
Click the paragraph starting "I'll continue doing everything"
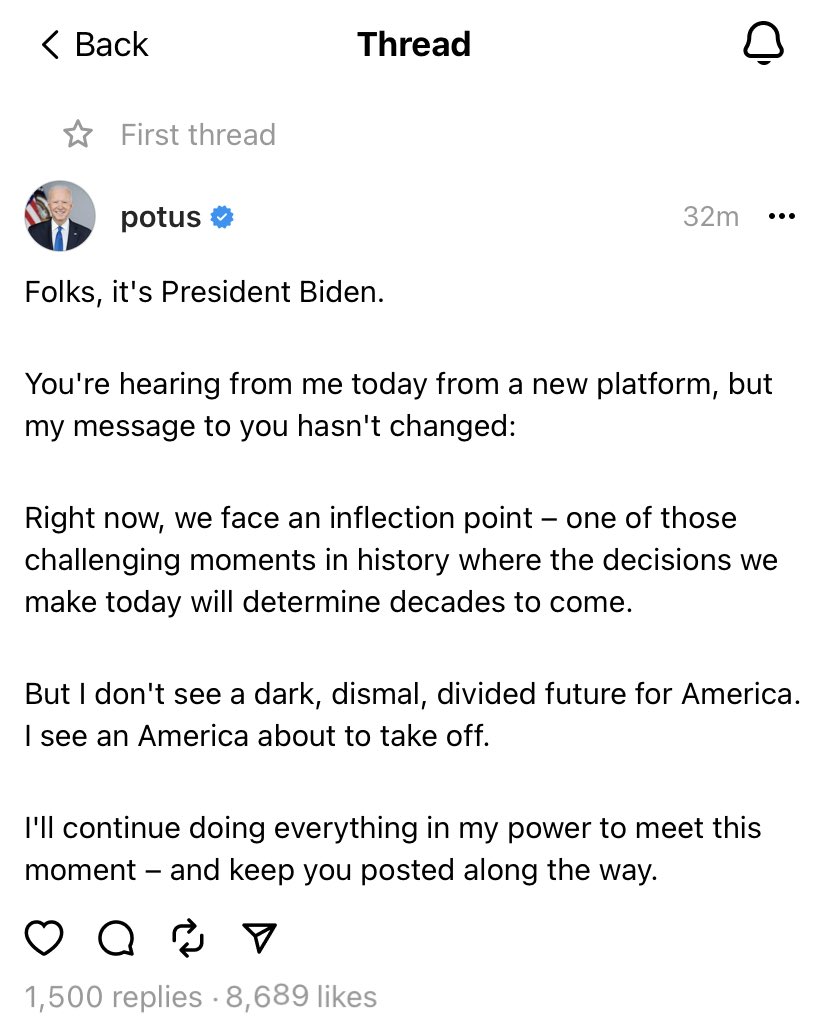(x=392, y=849)
